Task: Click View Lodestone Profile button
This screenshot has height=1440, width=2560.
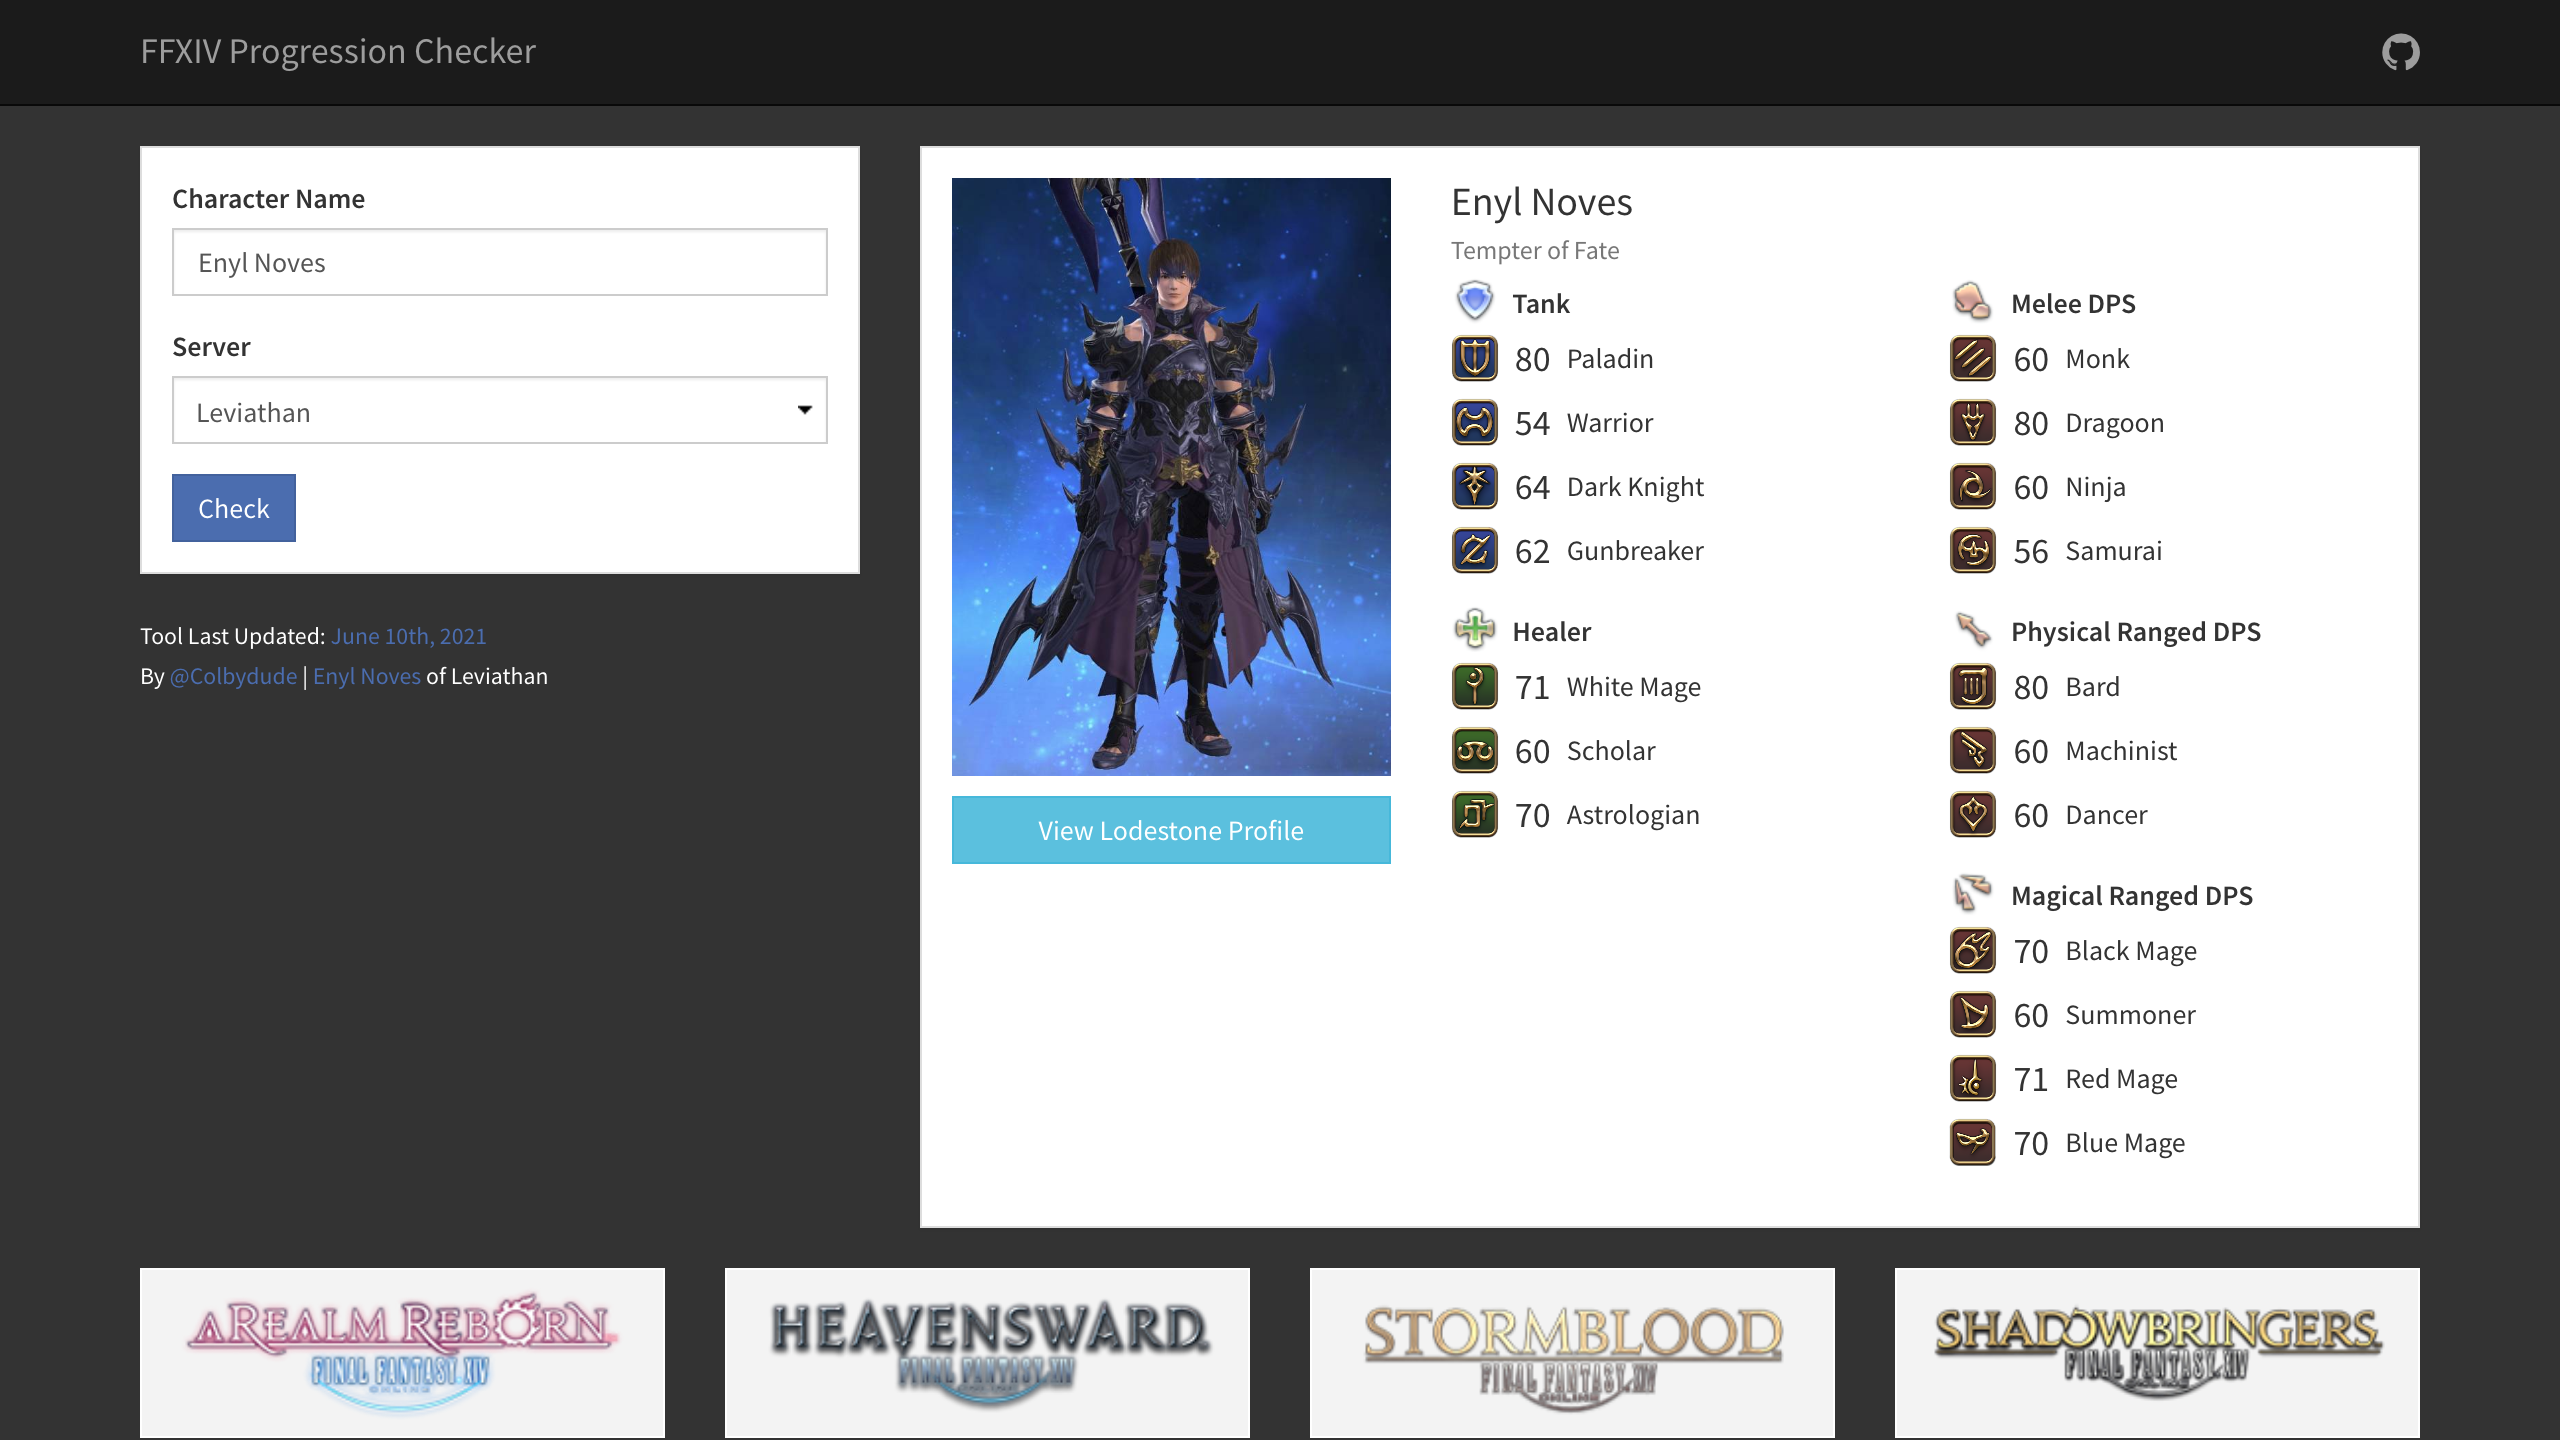Action: coord(1171,830)
